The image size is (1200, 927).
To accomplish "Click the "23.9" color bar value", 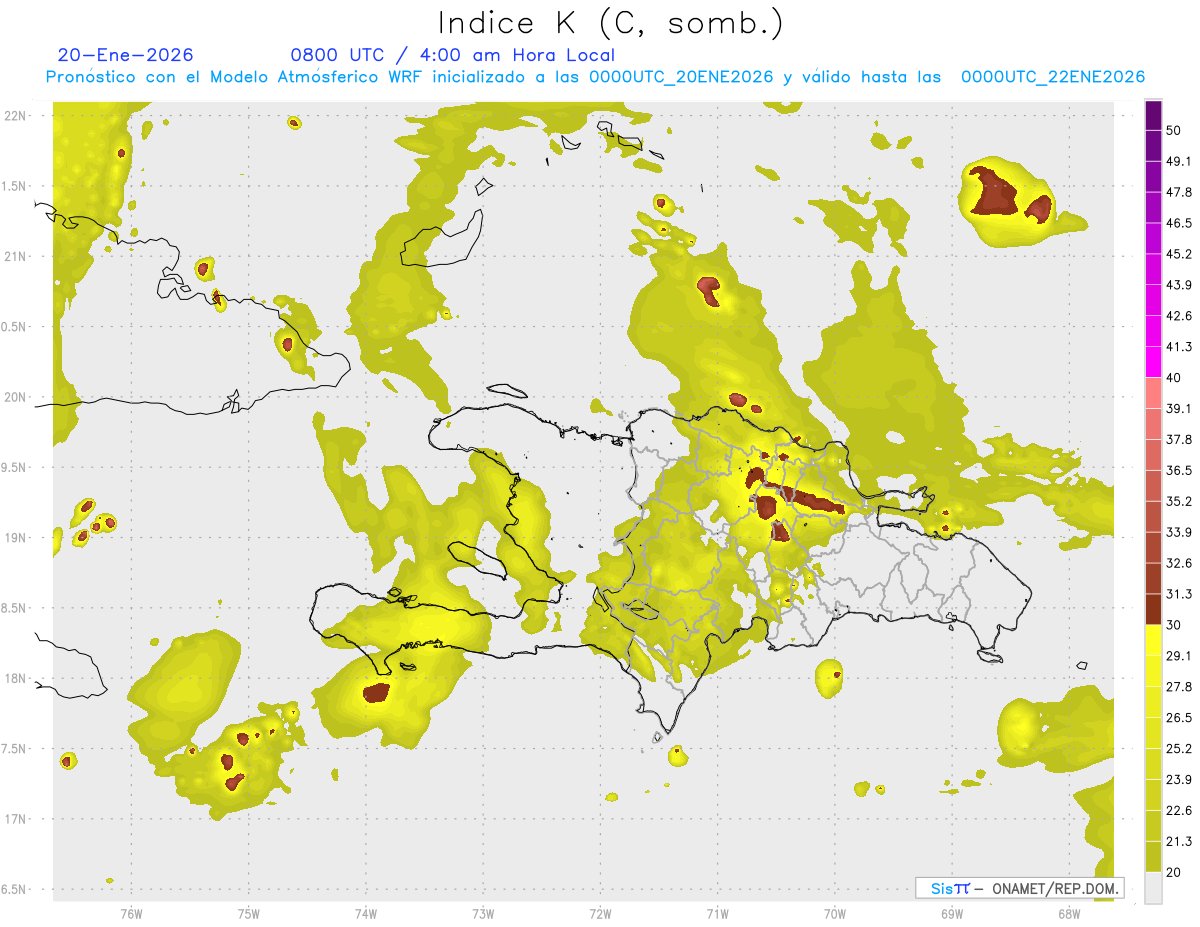I will click(1179, 780).
